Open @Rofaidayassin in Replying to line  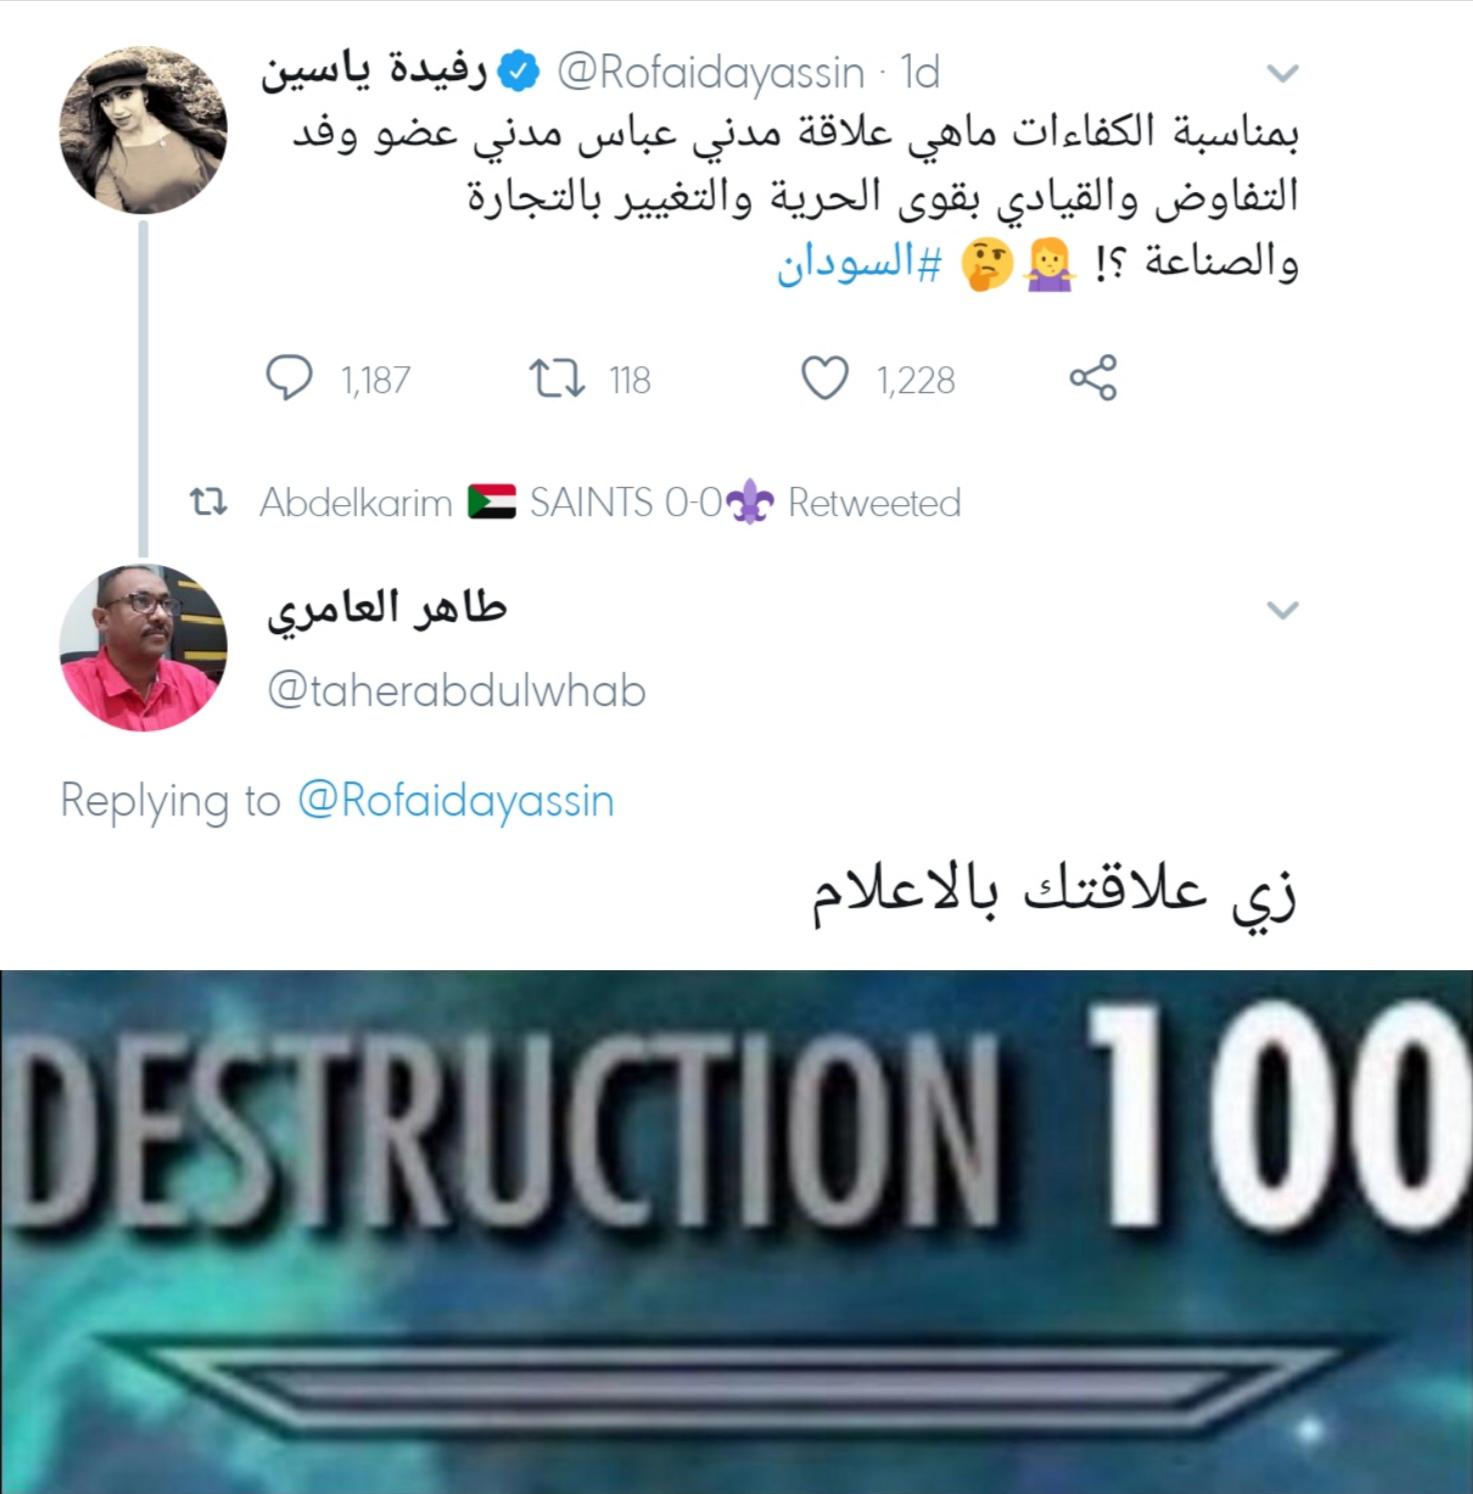[456, 801]
